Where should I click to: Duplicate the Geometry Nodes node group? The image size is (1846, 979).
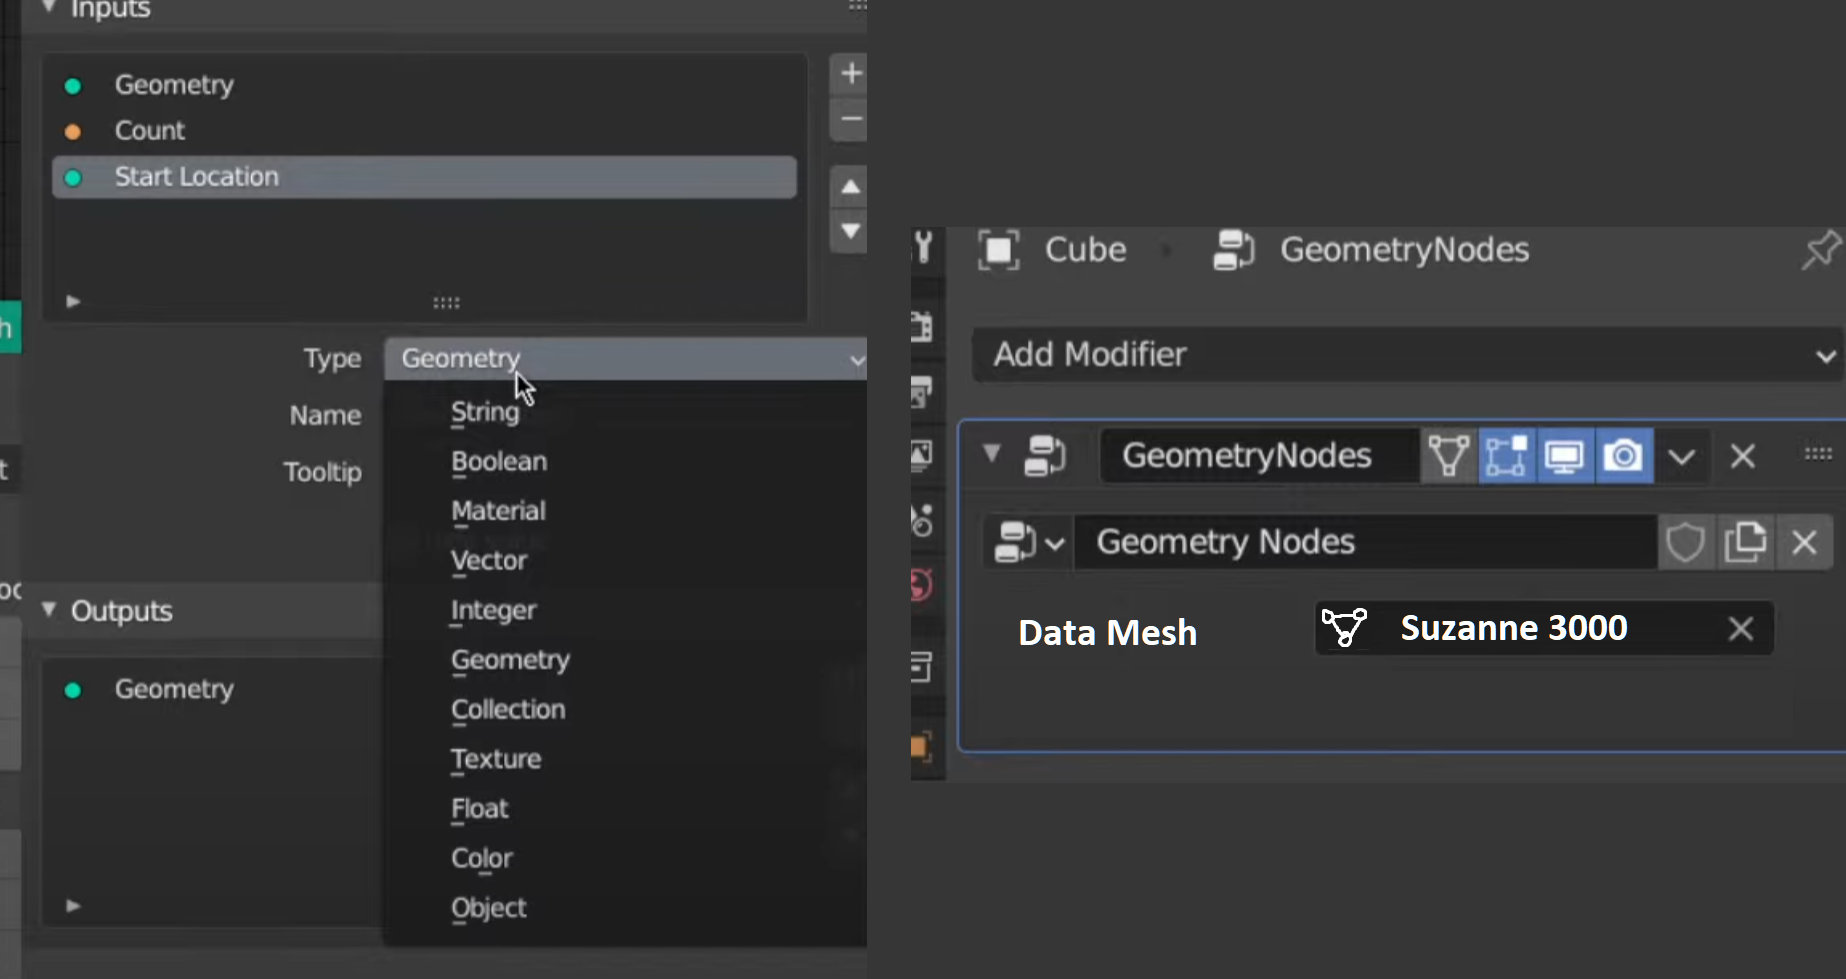[1745, 543]
